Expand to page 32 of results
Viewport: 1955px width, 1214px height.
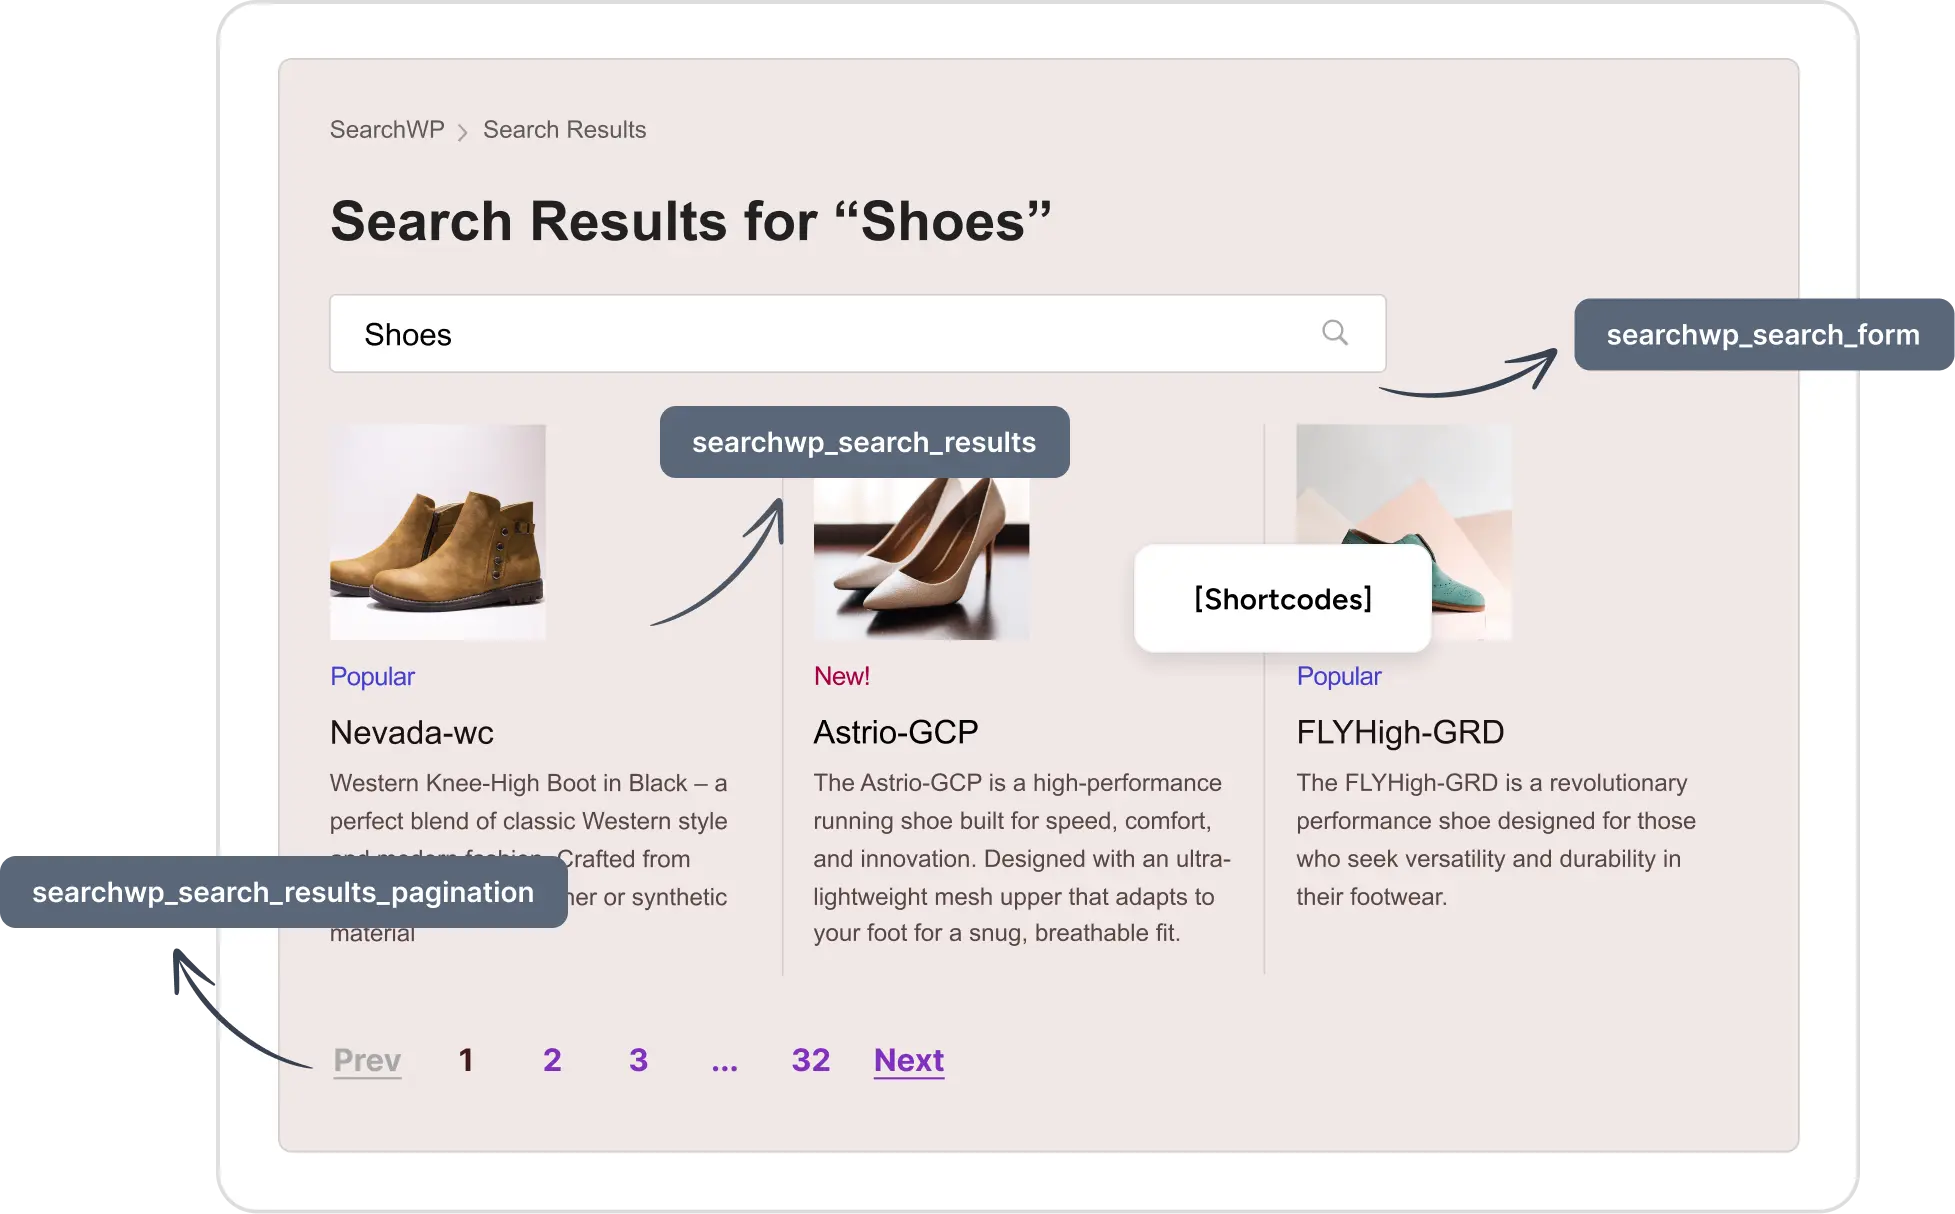808,1059
